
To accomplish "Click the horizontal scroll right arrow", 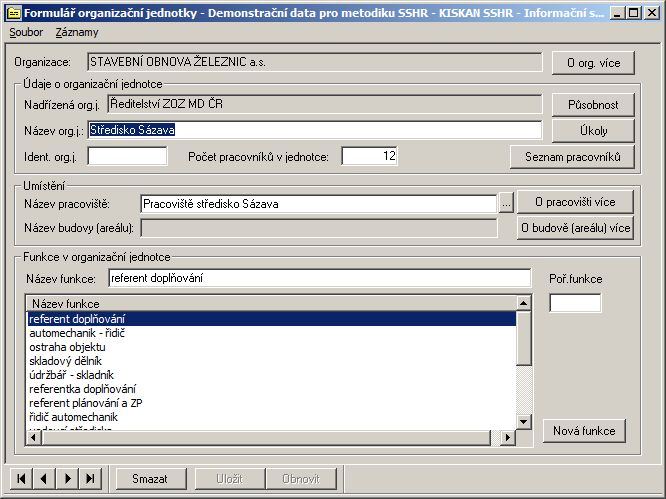I will click(508, 437).
